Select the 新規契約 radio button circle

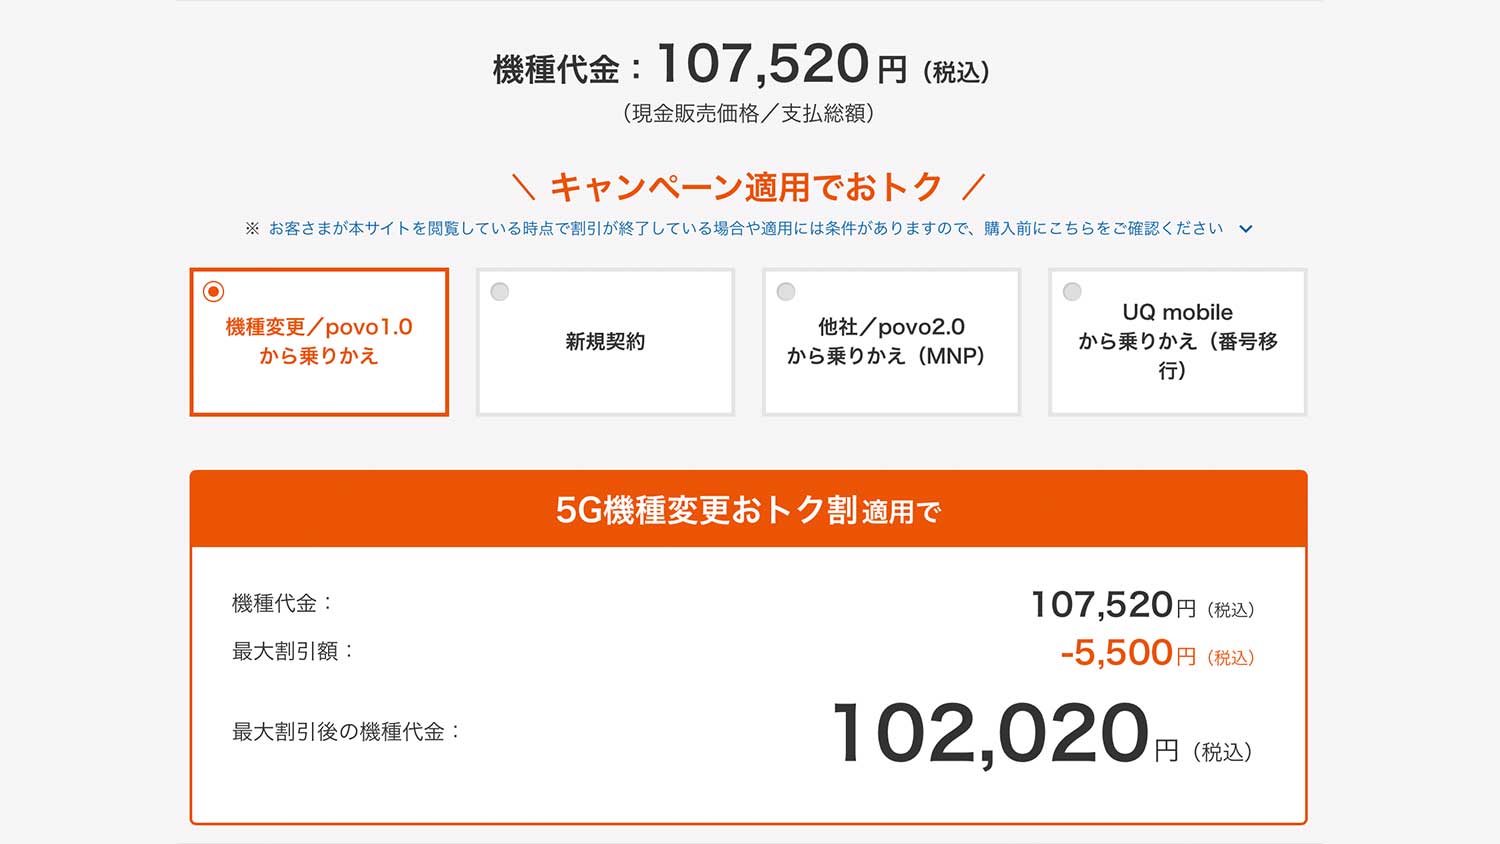tap(500, 292)
